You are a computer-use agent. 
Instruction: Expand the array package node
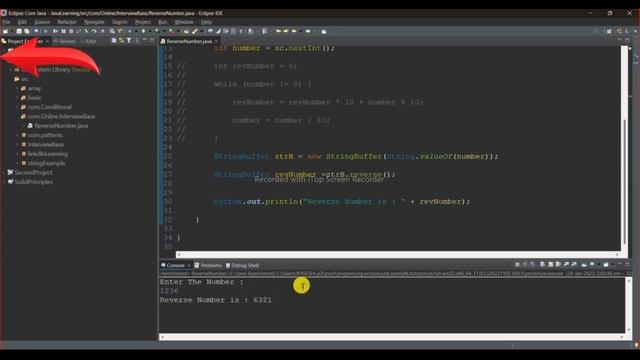(18, 88)
